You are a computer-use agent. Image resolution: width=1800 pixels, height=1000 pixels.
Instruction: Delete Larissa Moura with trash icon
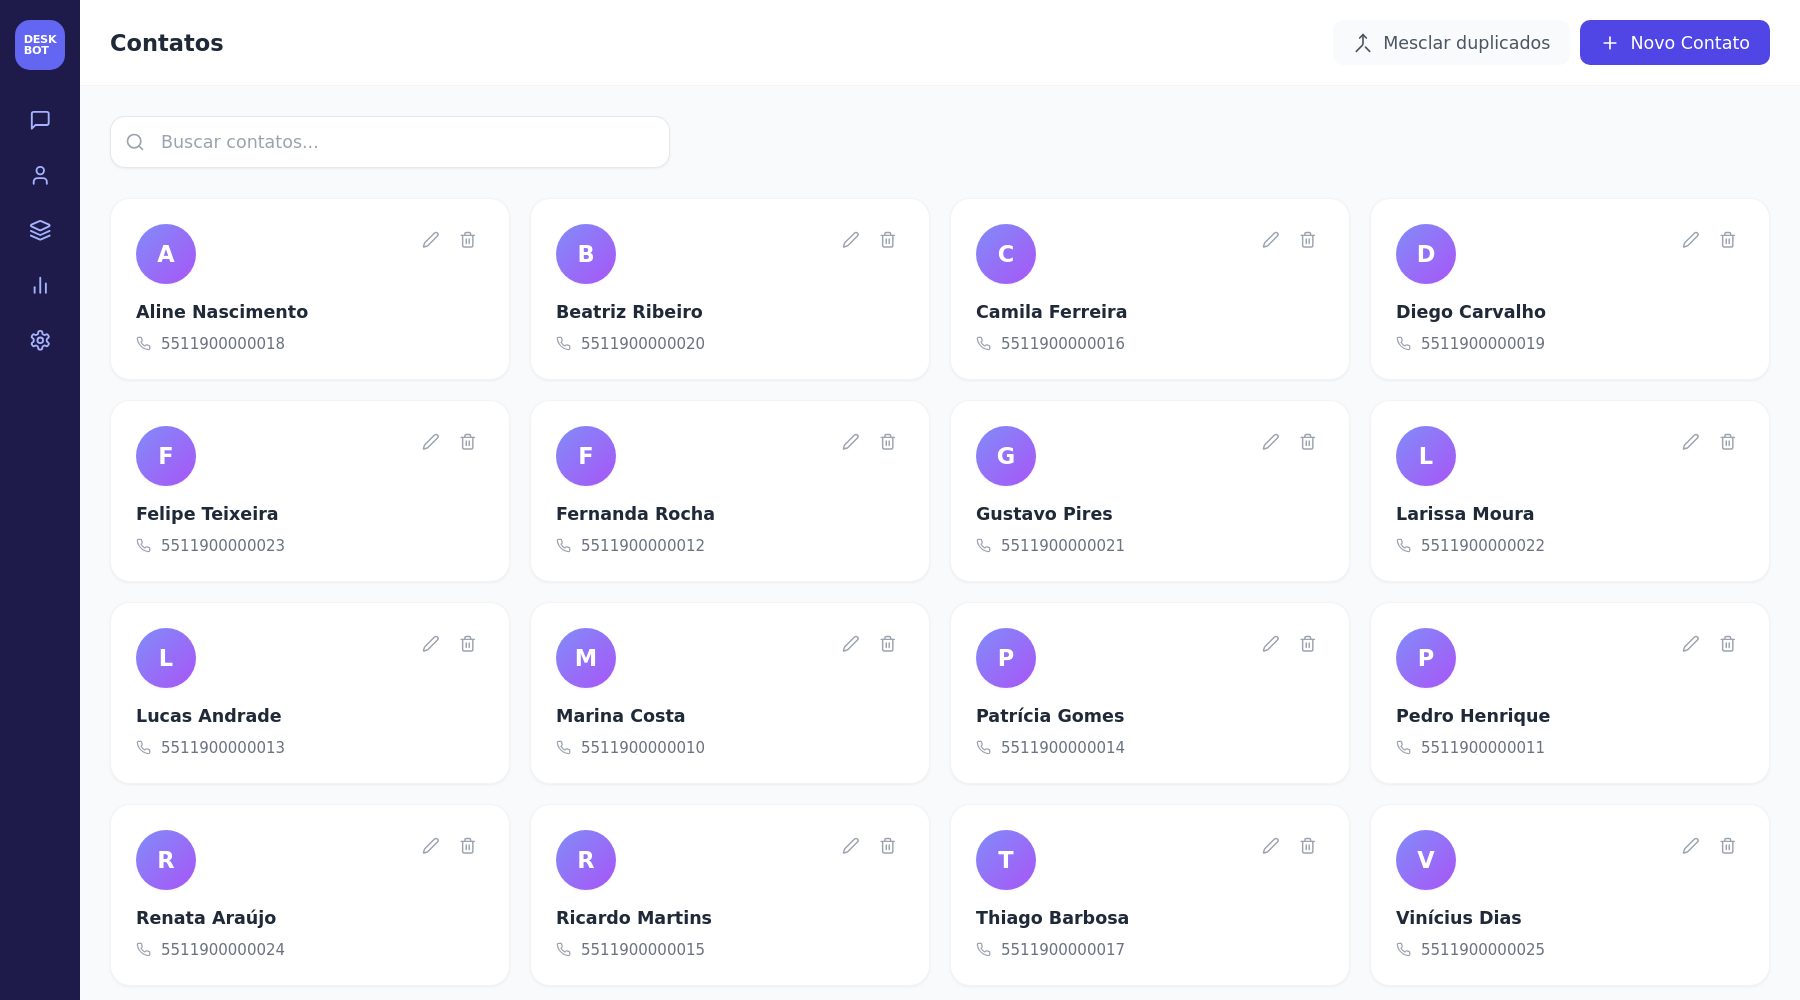[x=1728, y=442]
